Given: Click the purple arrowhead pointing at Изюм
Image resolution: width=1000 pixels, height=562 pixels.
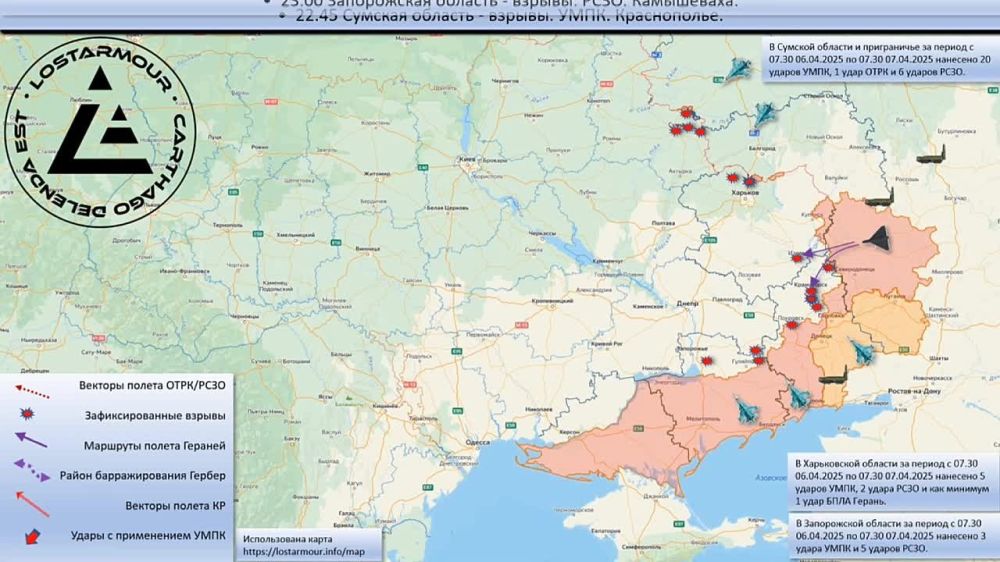Looking at the screenshot, I should (807, 254).
